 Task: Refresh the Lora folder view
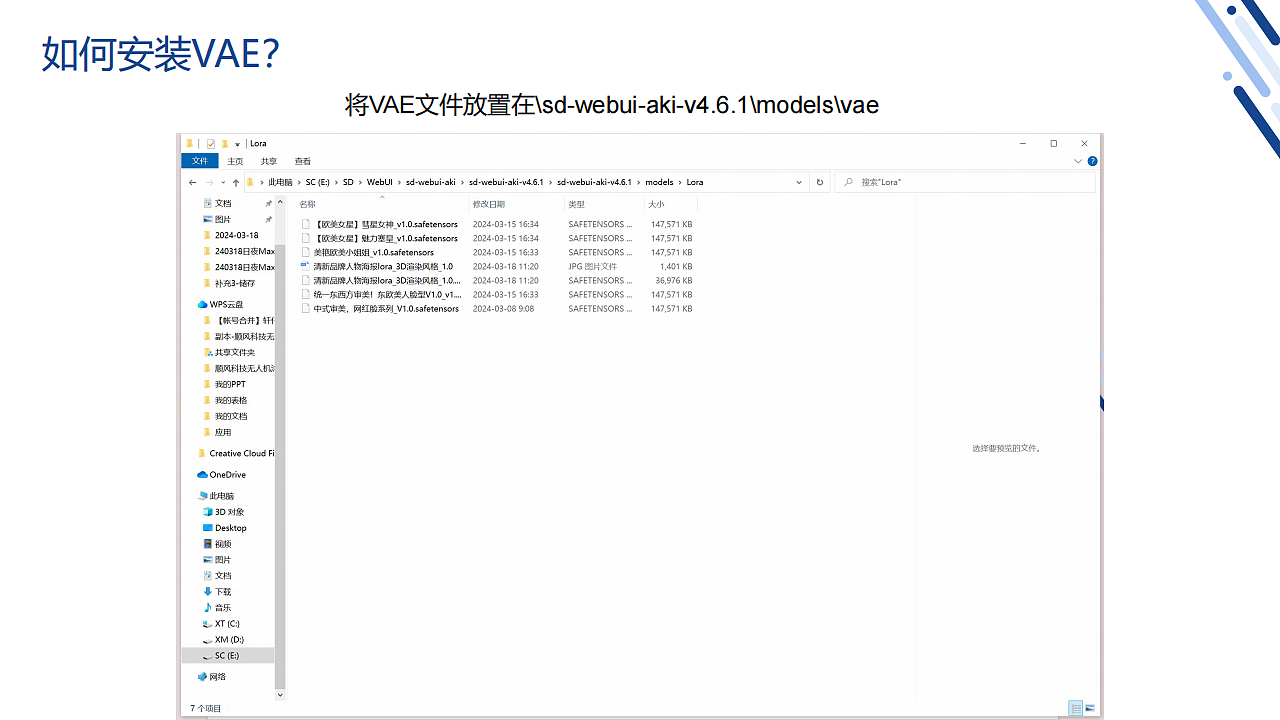pyautogui.click(x=819, y=182)
